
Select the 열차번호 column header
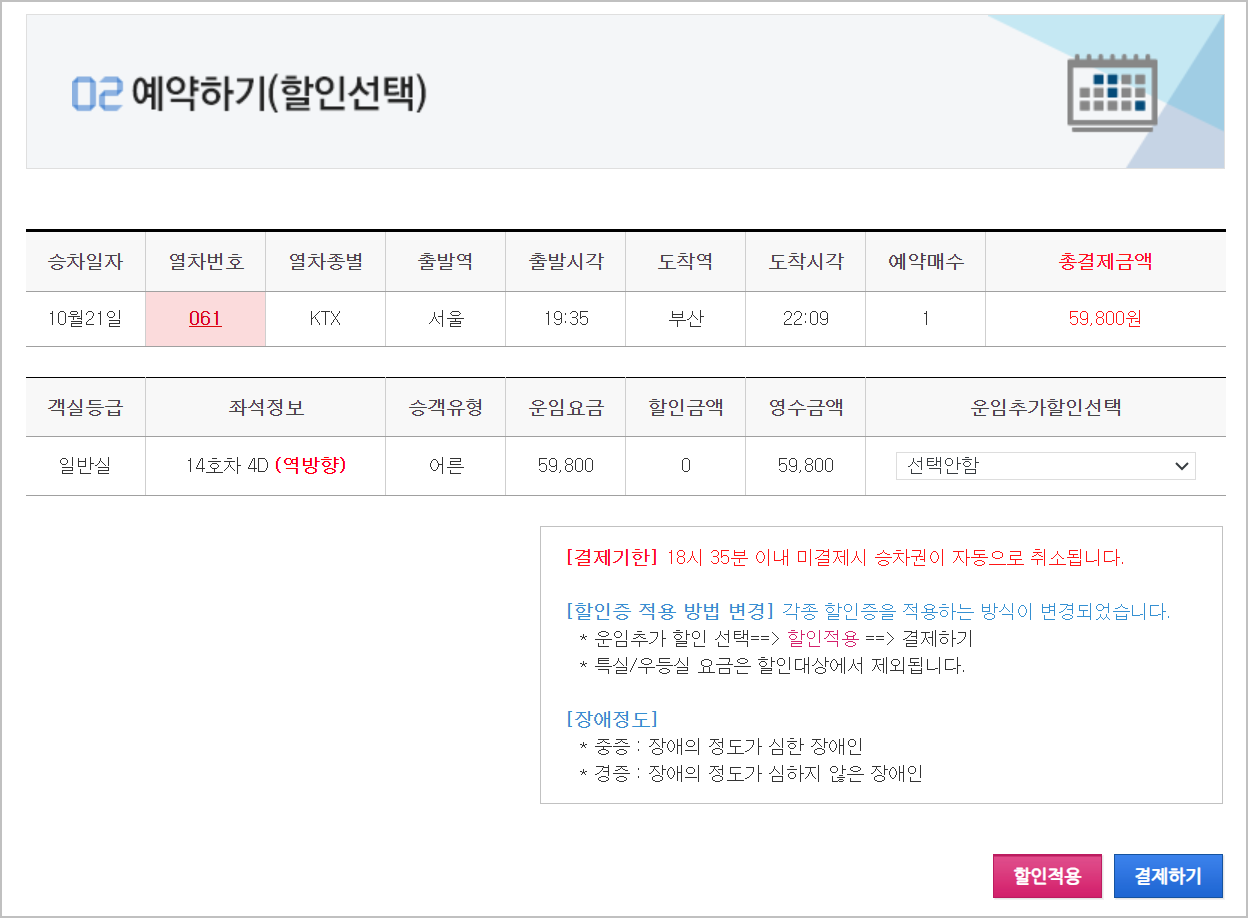206,262
